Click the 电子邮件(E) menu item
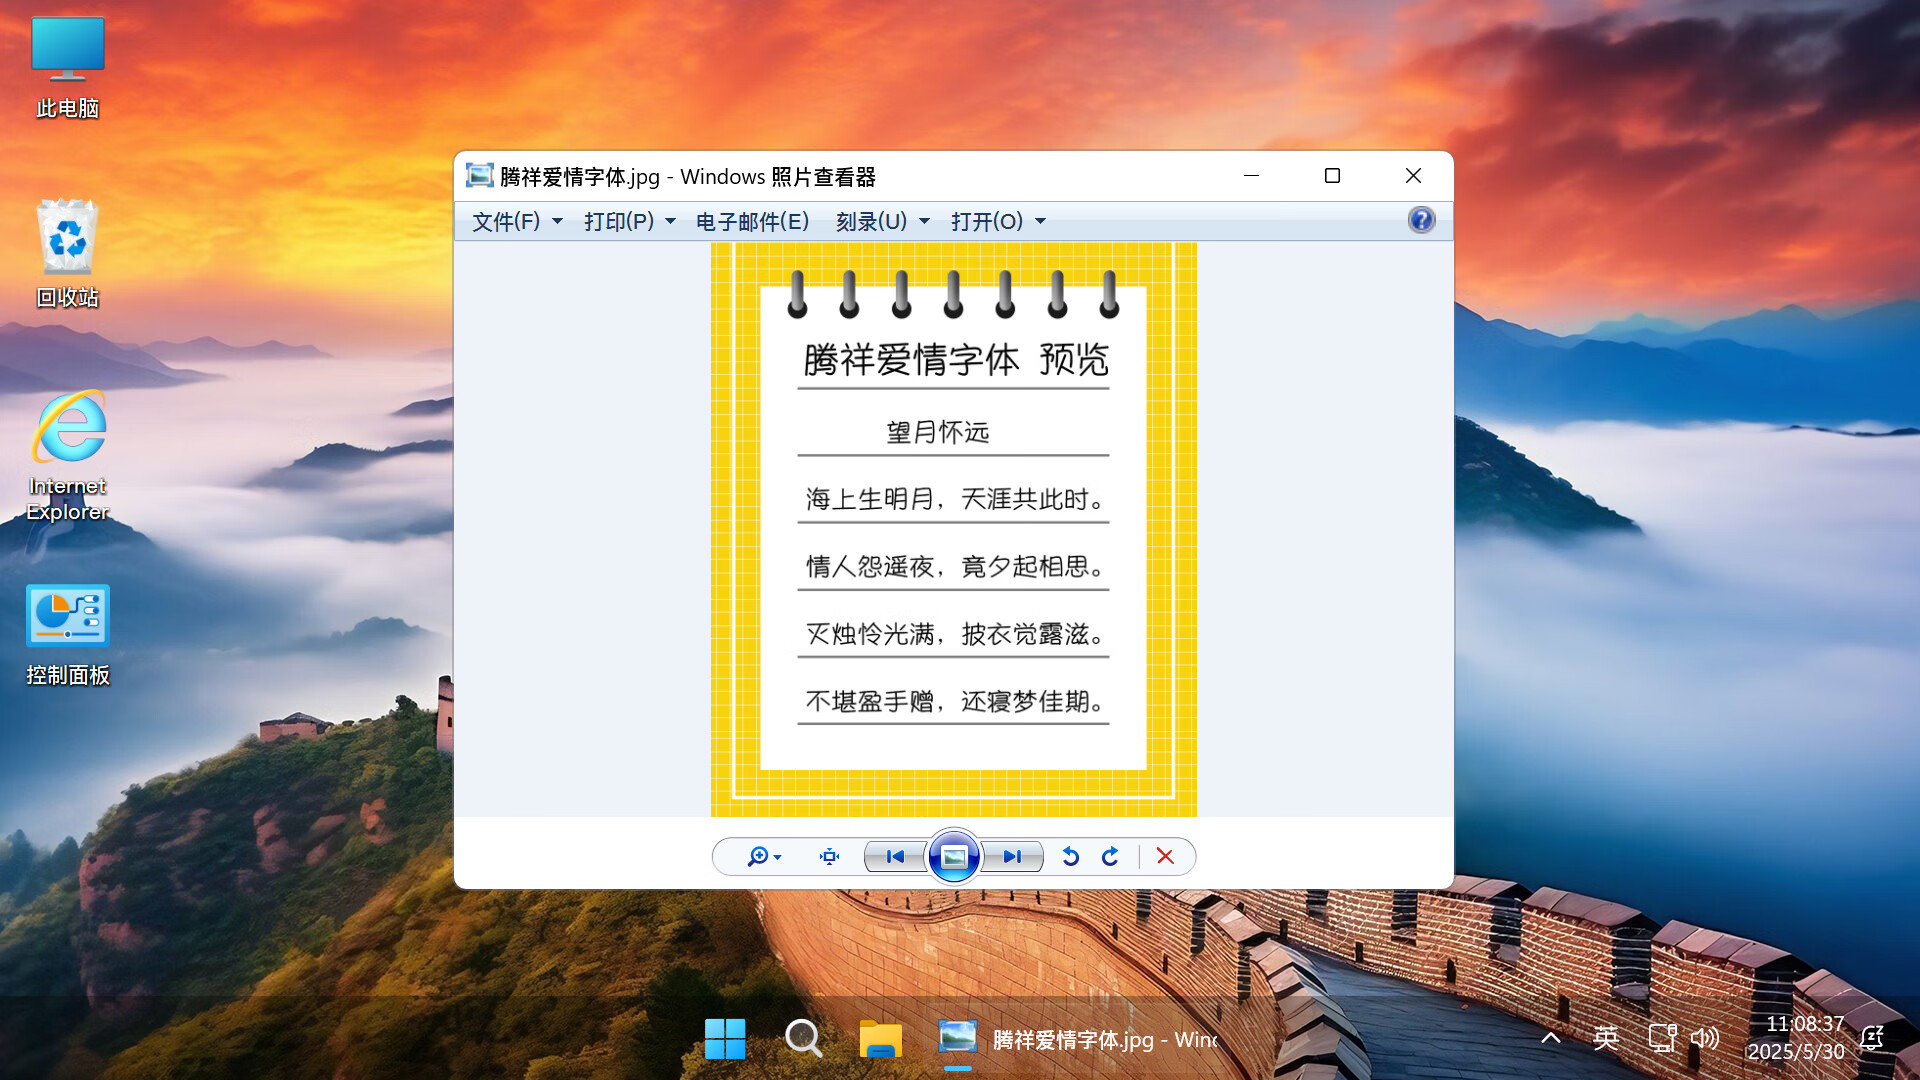The width and height of the screenshot is (1920, 1080). click(752, 221)
